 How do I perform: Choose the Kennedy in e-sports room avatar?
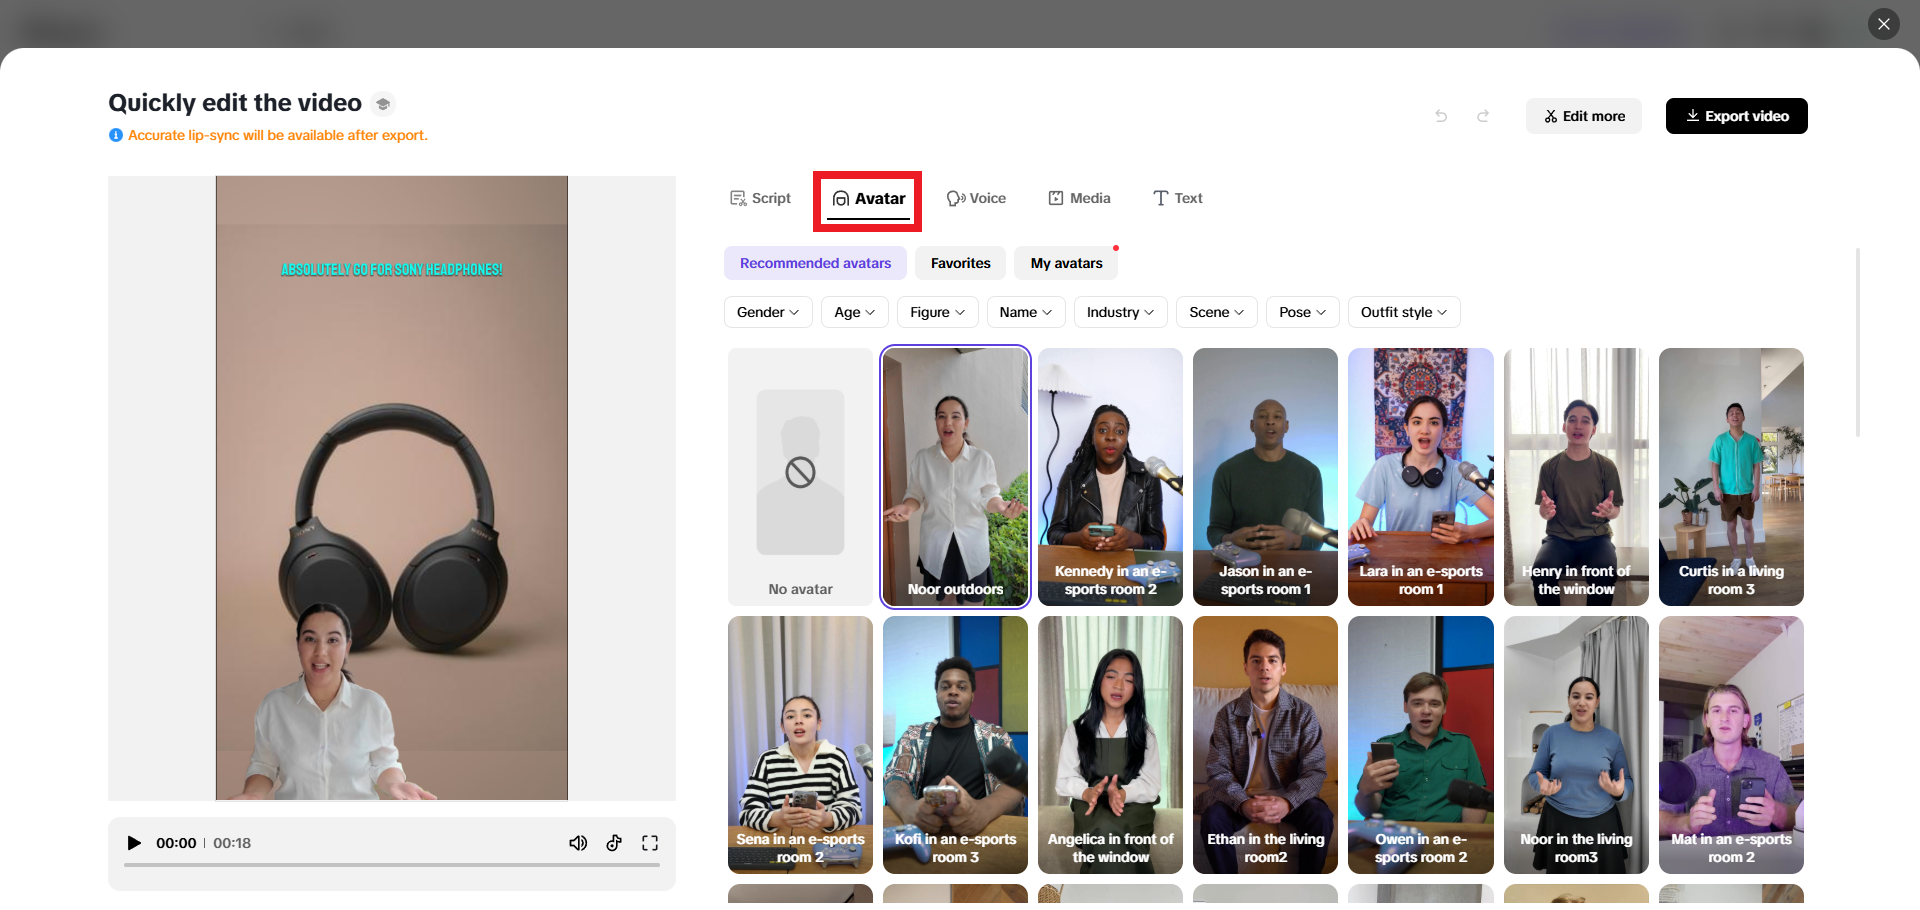click(x=1110, y=477)
